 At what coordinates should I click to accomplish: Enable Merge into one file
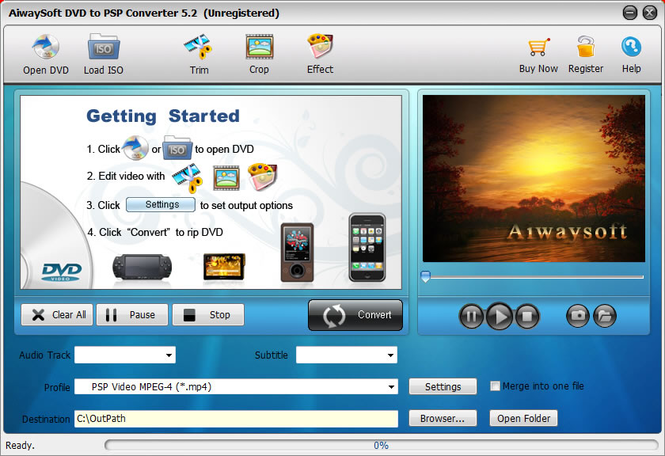(495, 386)
